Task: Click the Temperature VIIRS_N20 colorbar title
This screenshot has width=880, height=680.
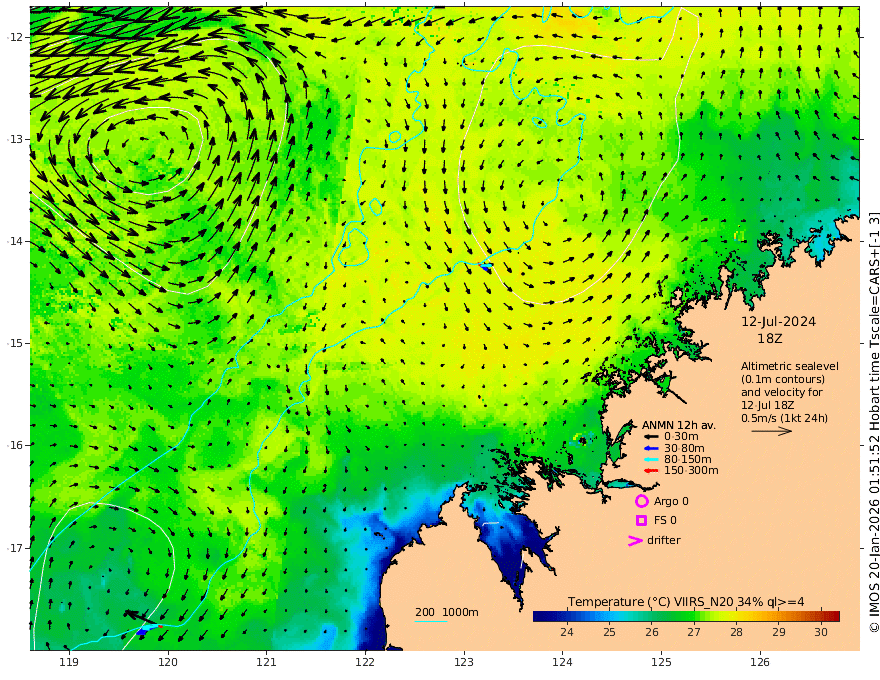Action: [686, 602]
